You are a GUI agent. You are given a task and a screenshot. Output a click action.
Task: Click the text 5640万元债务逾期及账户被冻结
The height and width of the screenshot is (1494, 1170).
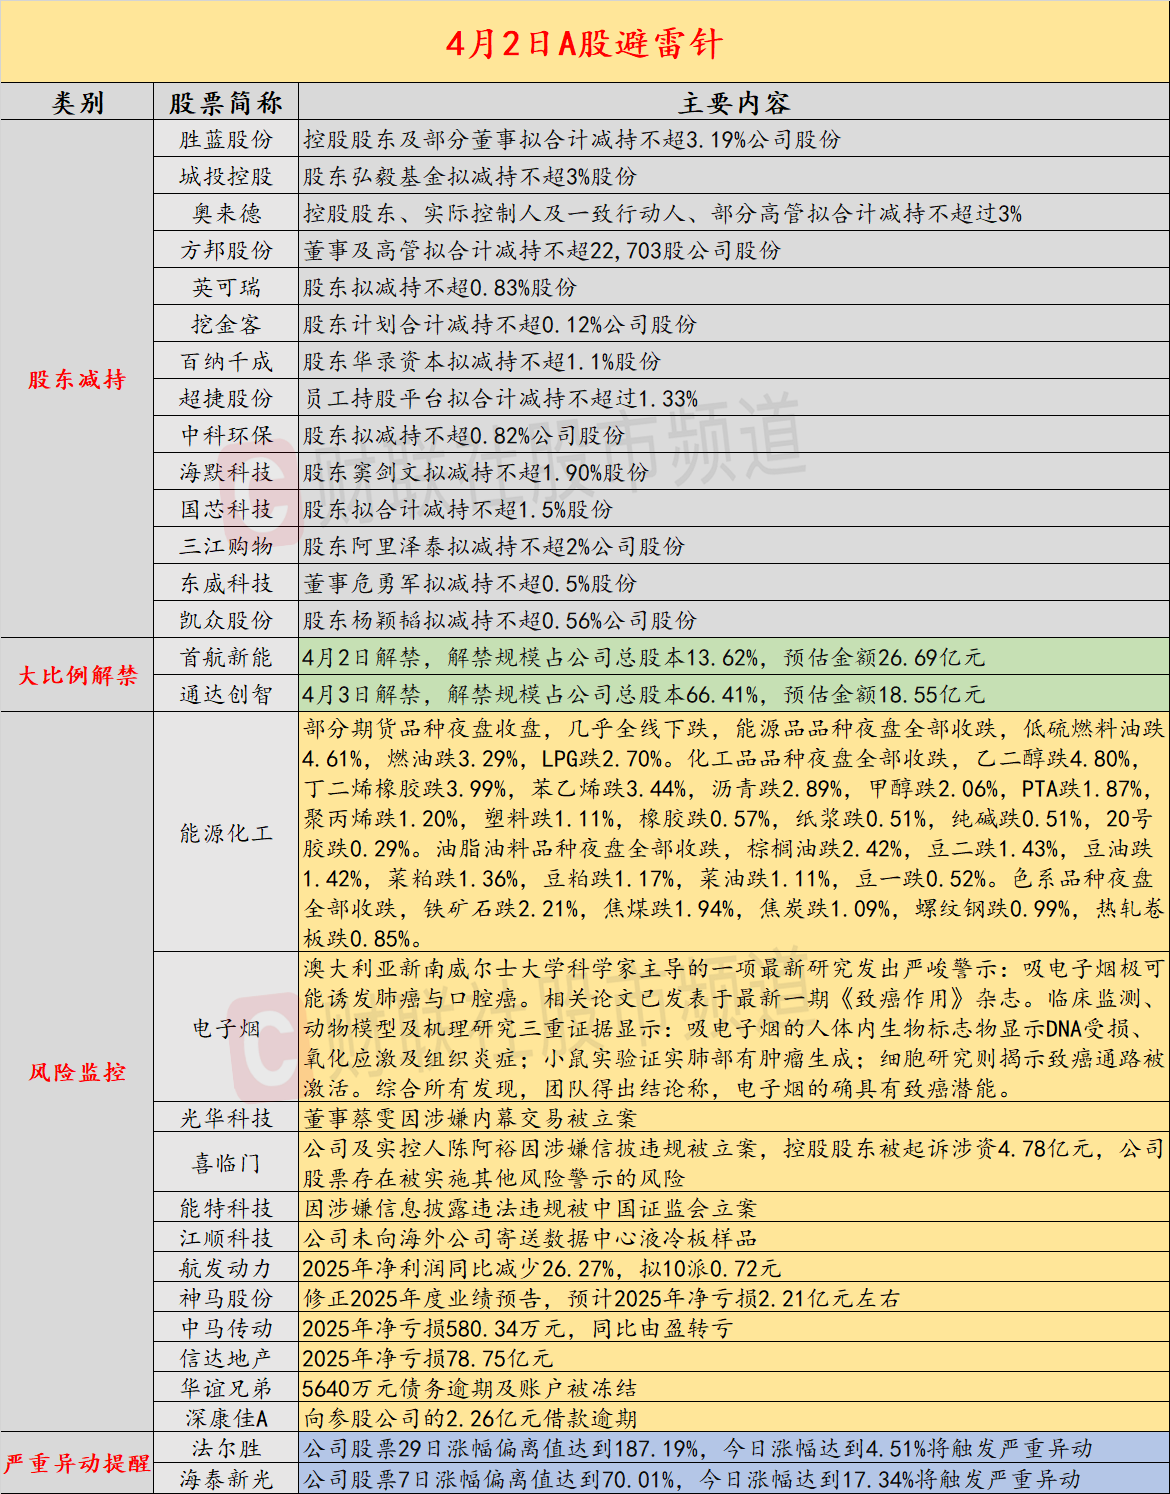click(x=470, y=1389)
